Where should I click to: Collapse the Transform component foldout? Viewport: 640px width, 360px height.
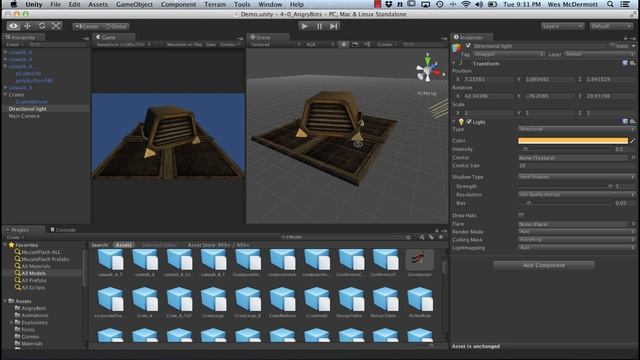click(454, 64)
